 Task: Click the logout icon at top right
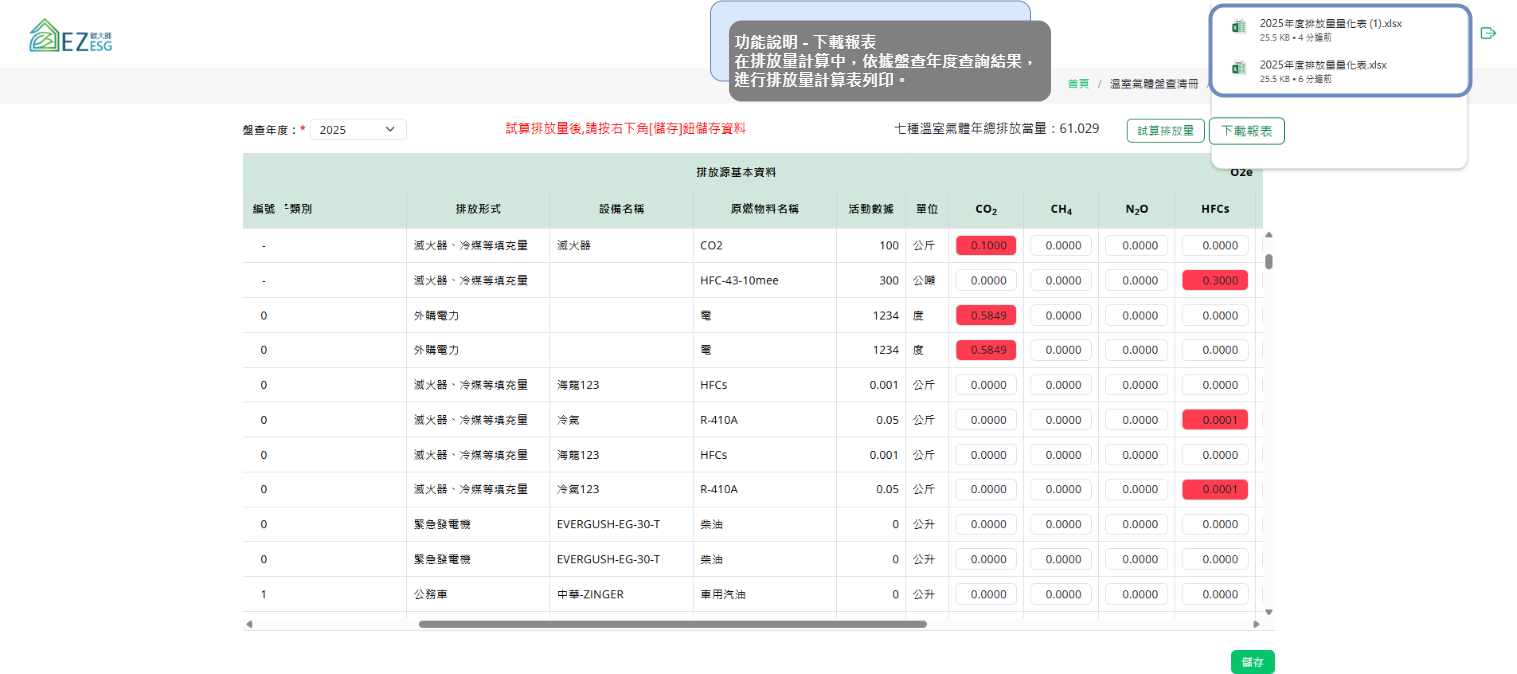(1488, 33)
